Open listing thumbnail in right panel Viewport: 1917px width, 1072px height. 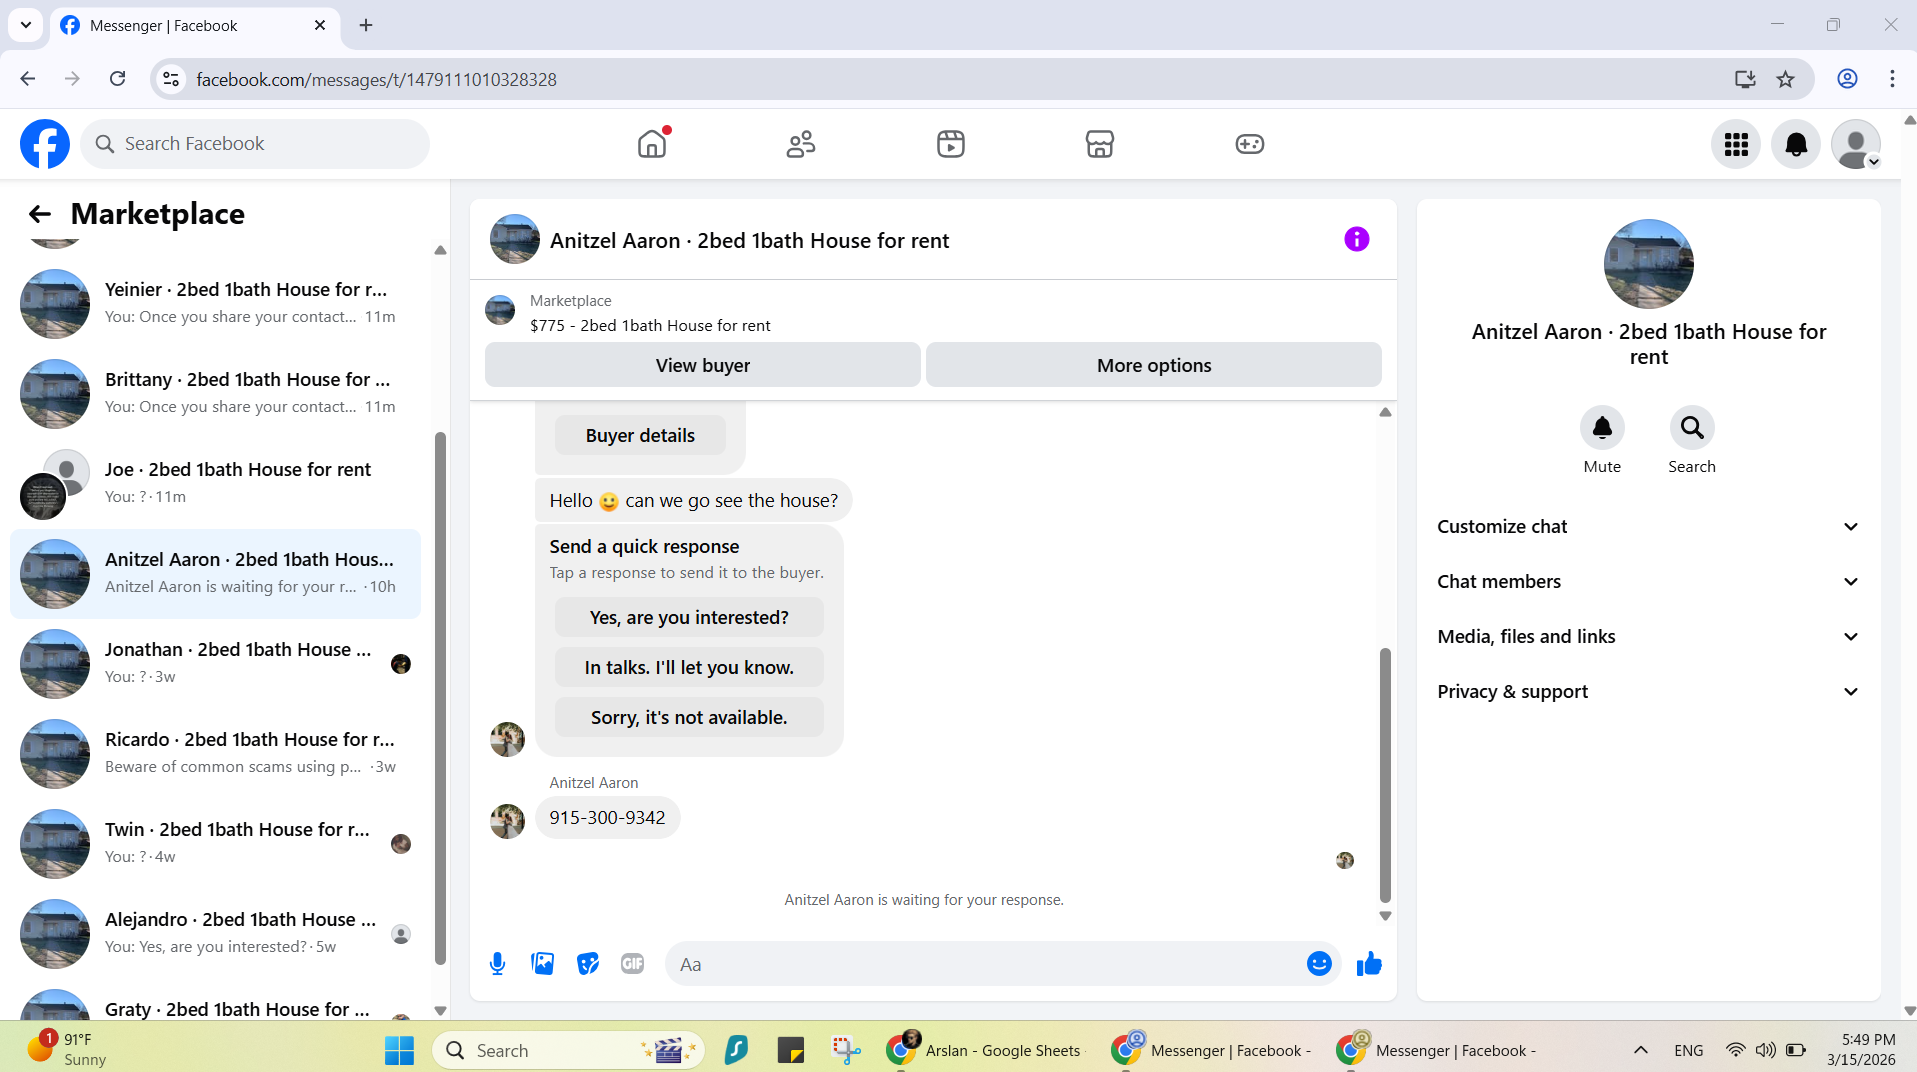(1648, 264)
